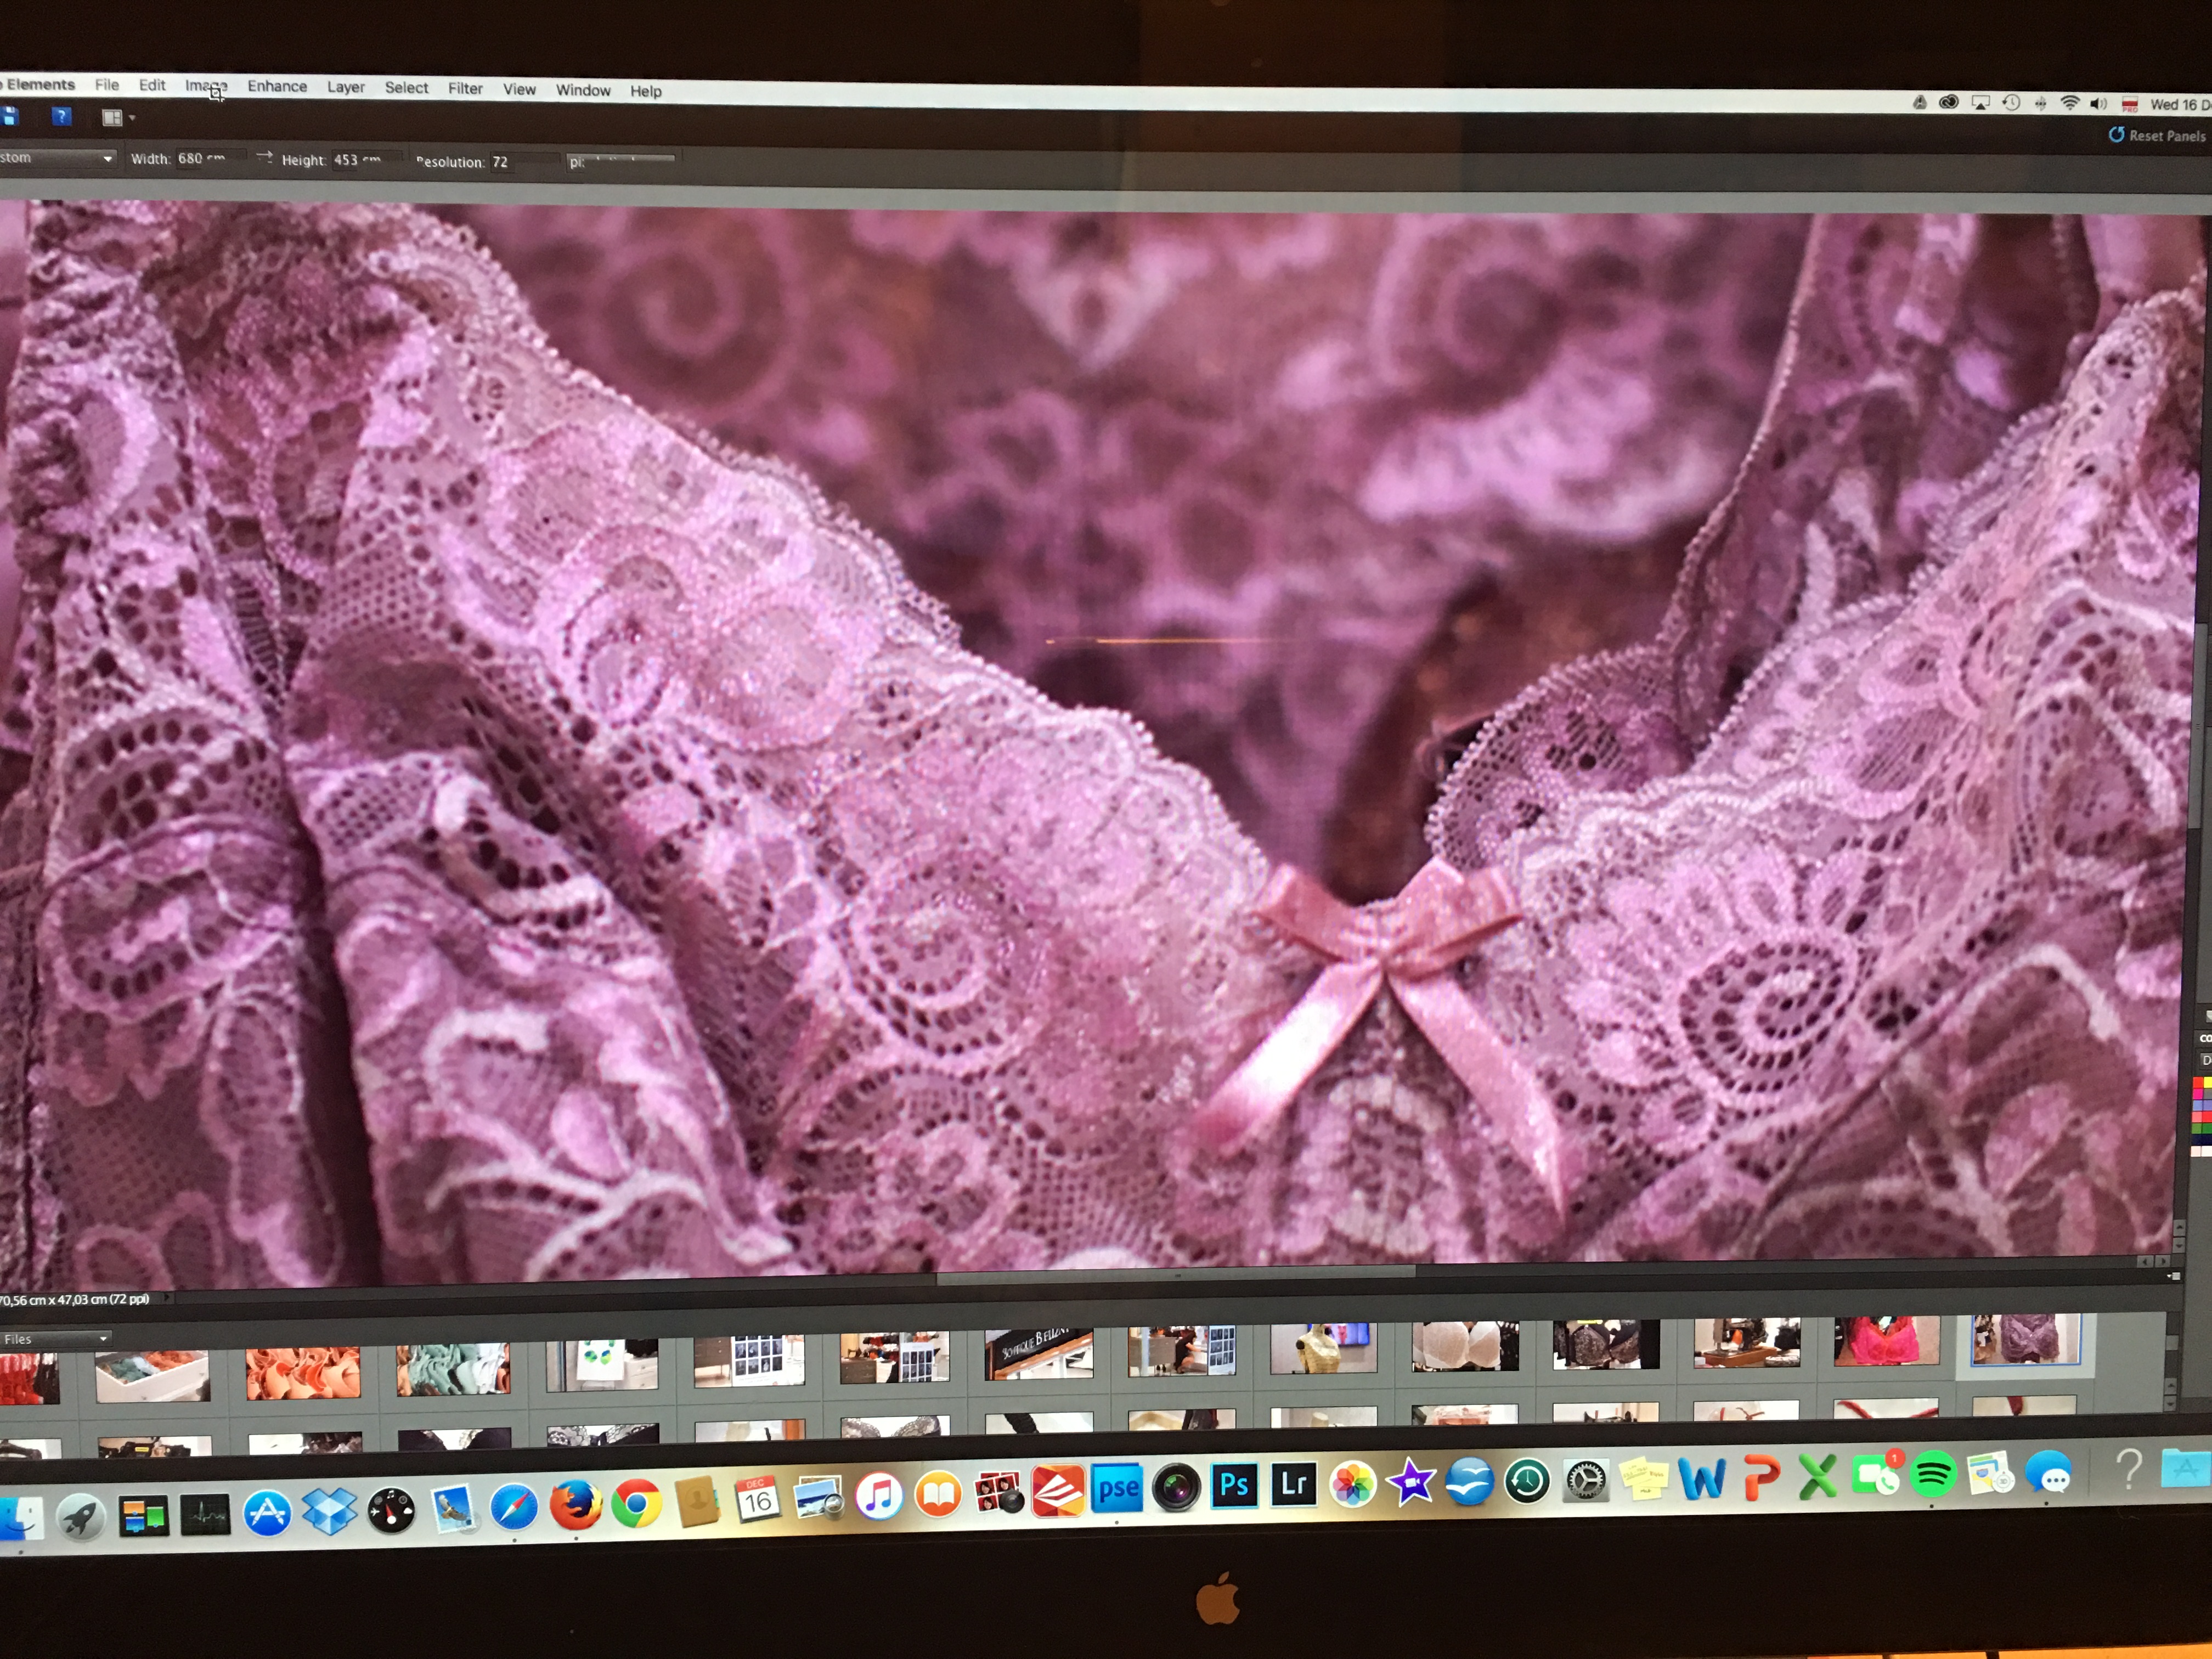Expand the status bar info arrow
2212x1659 pixels.
tap(167, 1298)
